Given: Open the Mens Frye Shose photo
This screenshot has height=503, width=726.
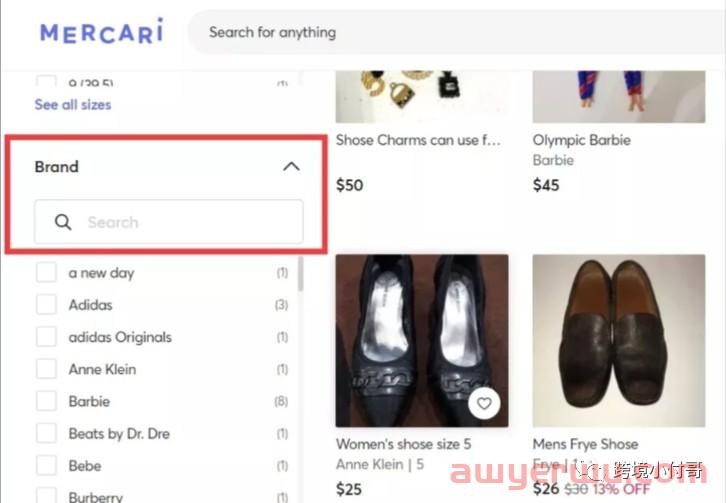Looking at the screenshot, I should (x=619, y=340).
